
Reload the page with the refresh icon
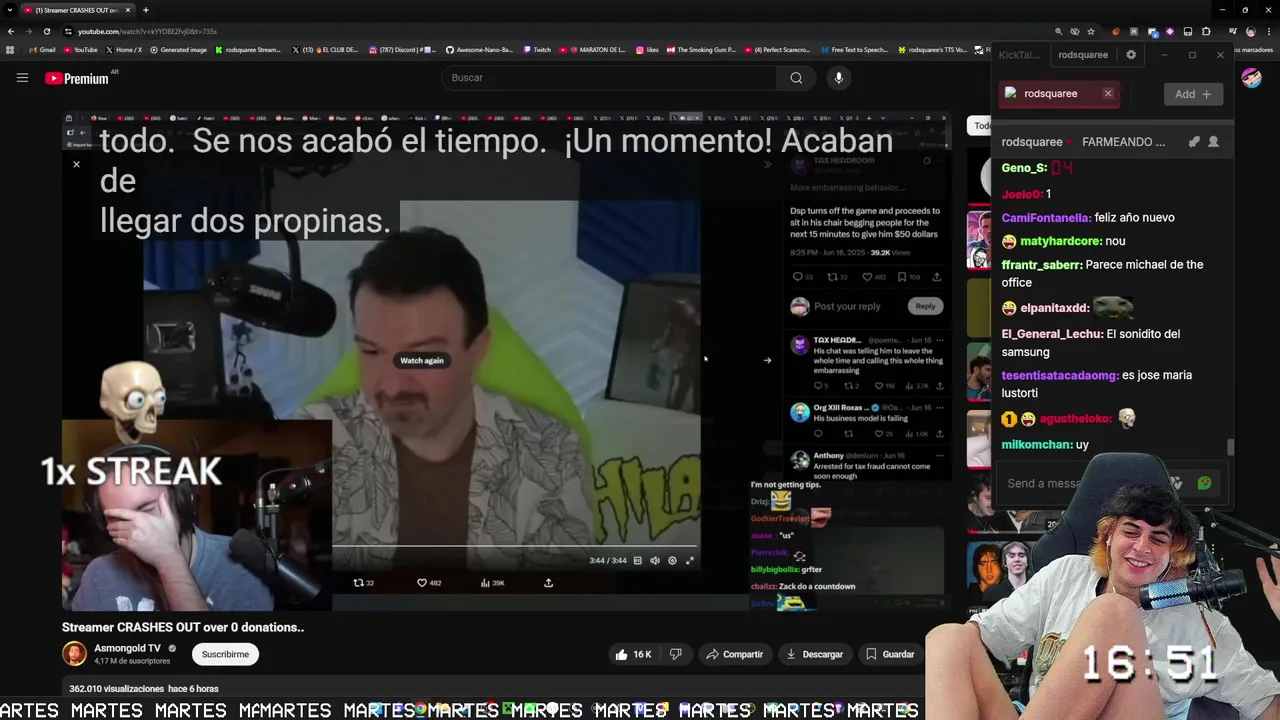click(x=46, y=31)
